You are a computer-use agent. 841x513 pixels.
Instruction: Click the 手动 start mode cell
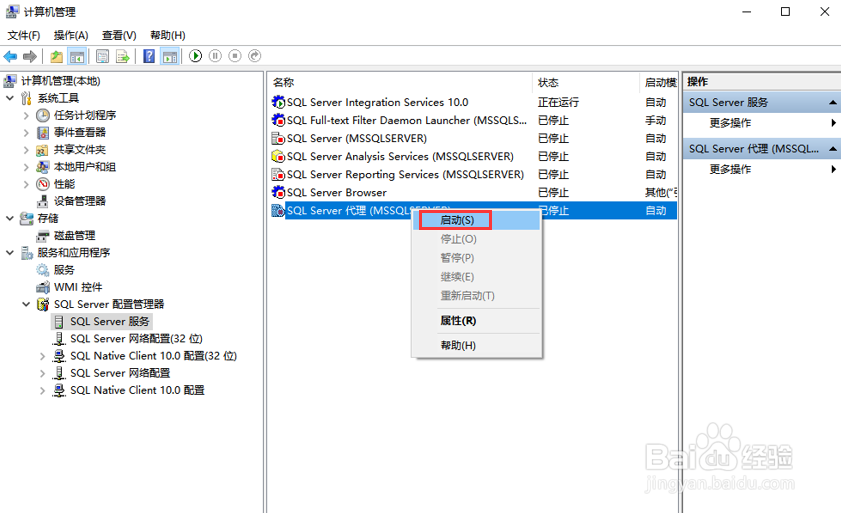point(655,120)
